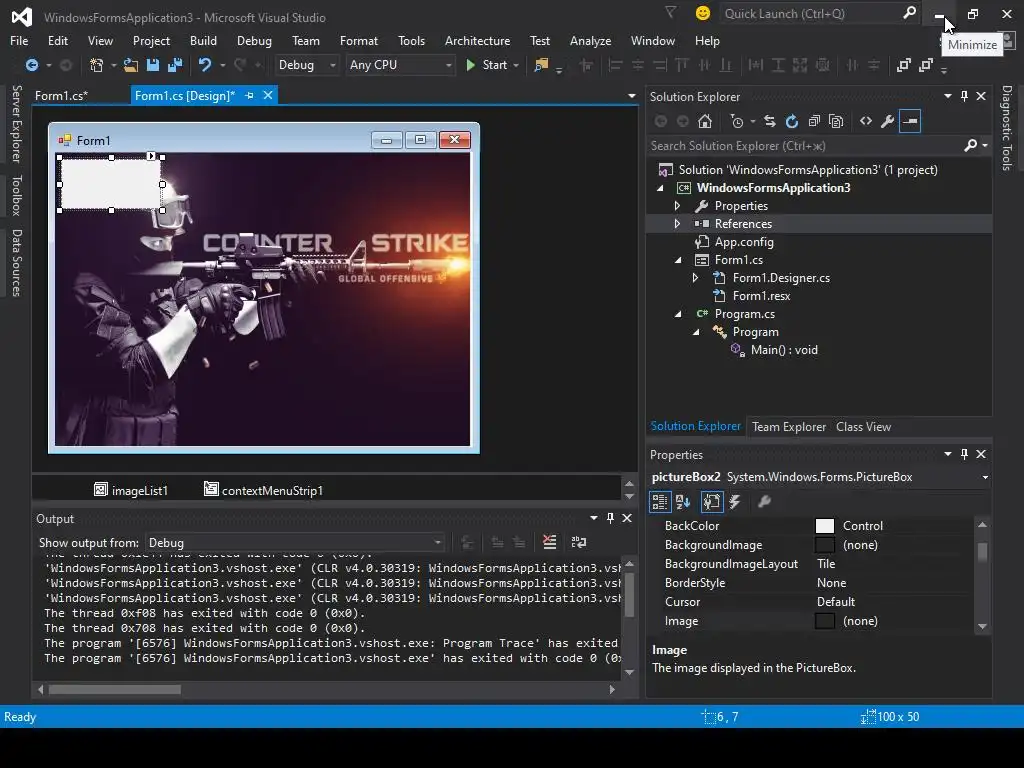Click the Collapse All icon in Solution Explorer
This screenshot has width=1024, height=768.
[x=814, y=121]
